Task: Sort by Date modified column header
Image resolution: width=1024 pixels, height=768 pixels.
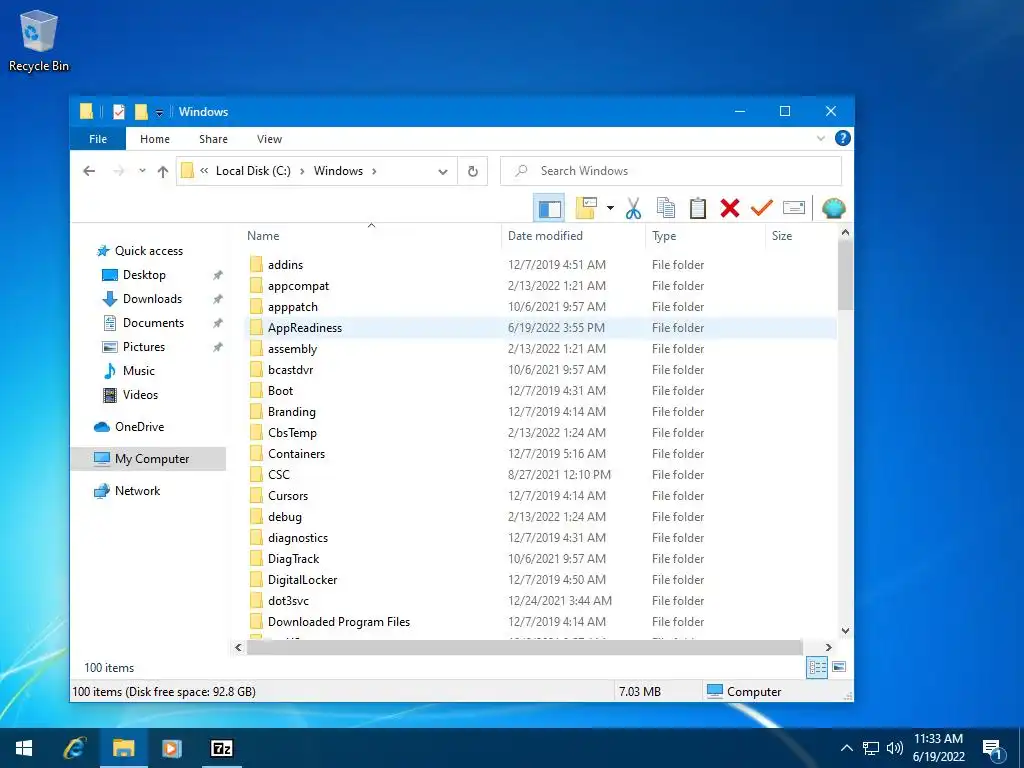Action: coord(545,236)
